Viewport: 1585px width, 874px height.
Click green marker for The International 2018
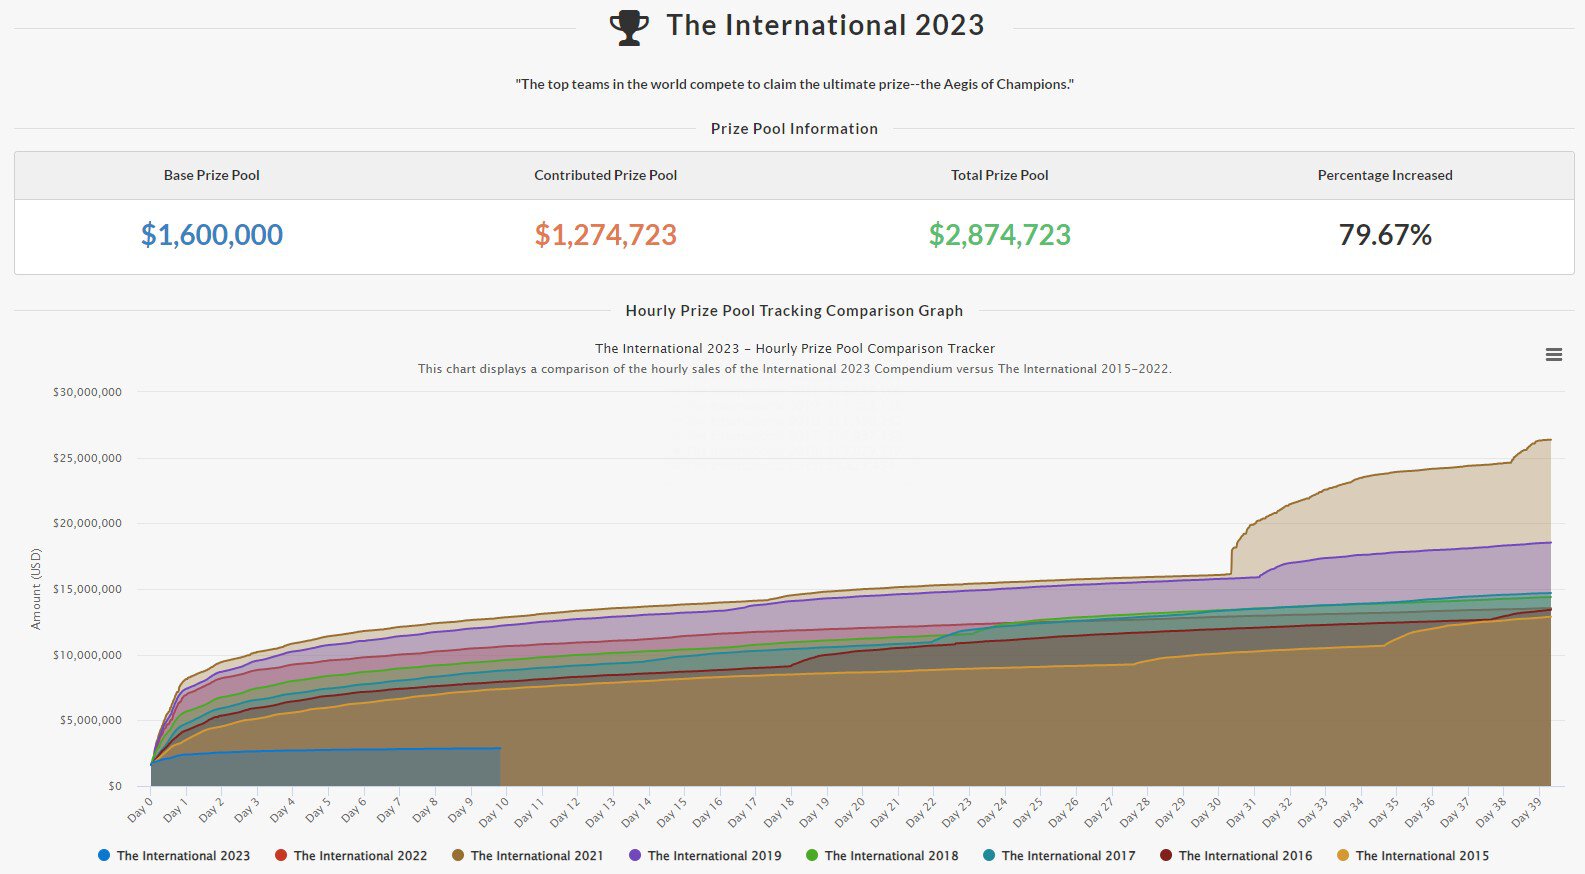[x=812, y=856]
